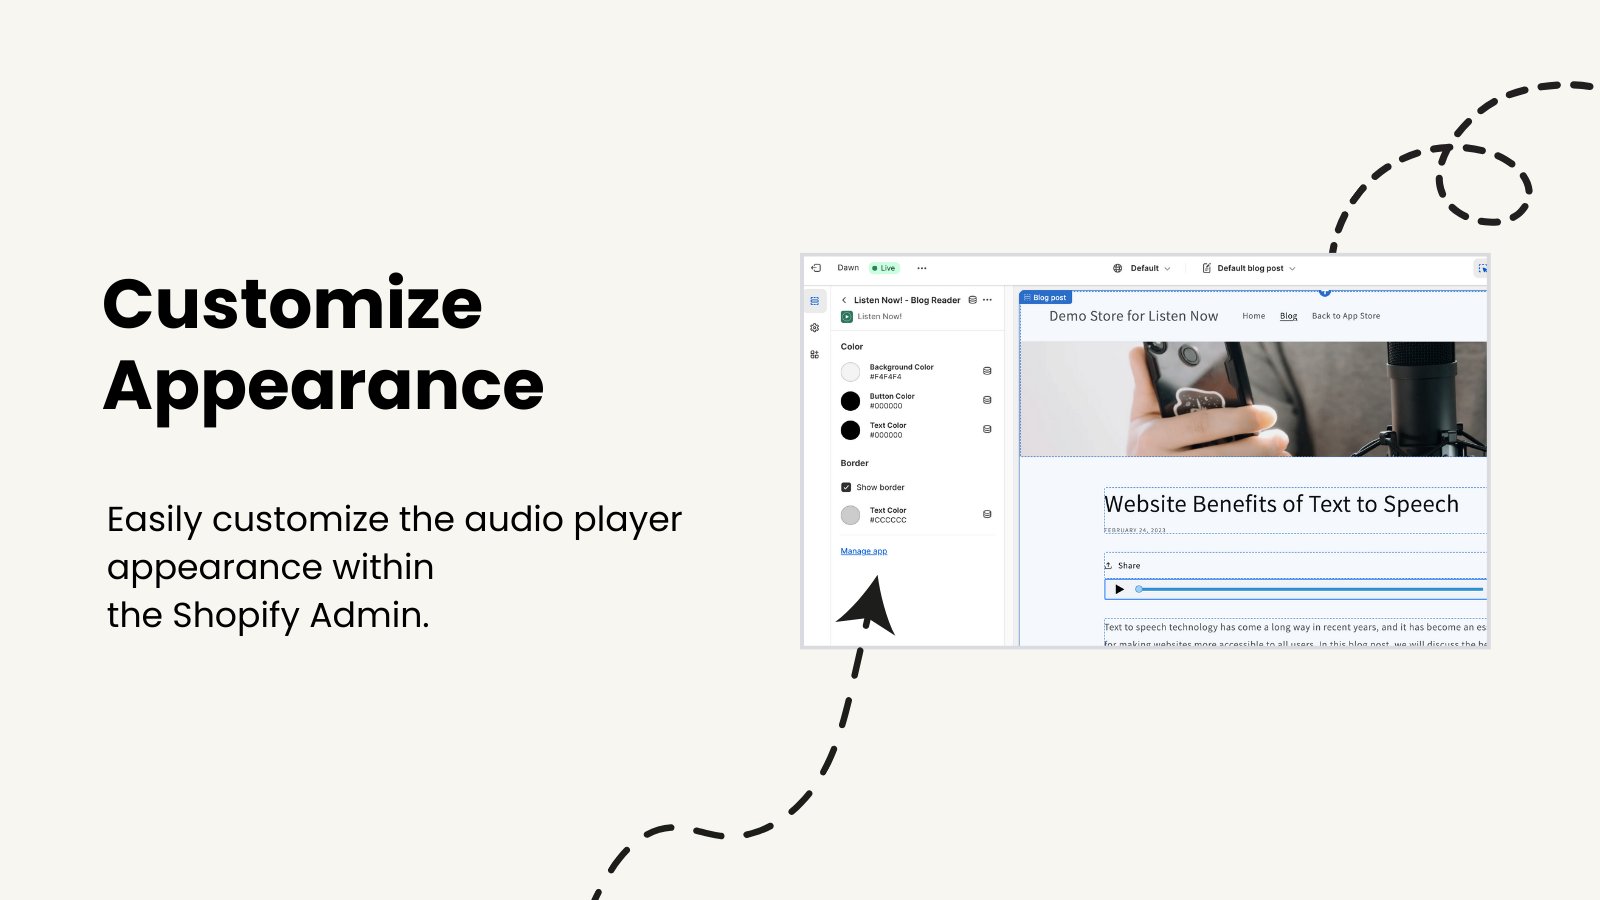The width and height of the screenshot is (1600, 900).
Task: Connect dynamic source for #000000 Text Color
Action: (x=987, y=429)
